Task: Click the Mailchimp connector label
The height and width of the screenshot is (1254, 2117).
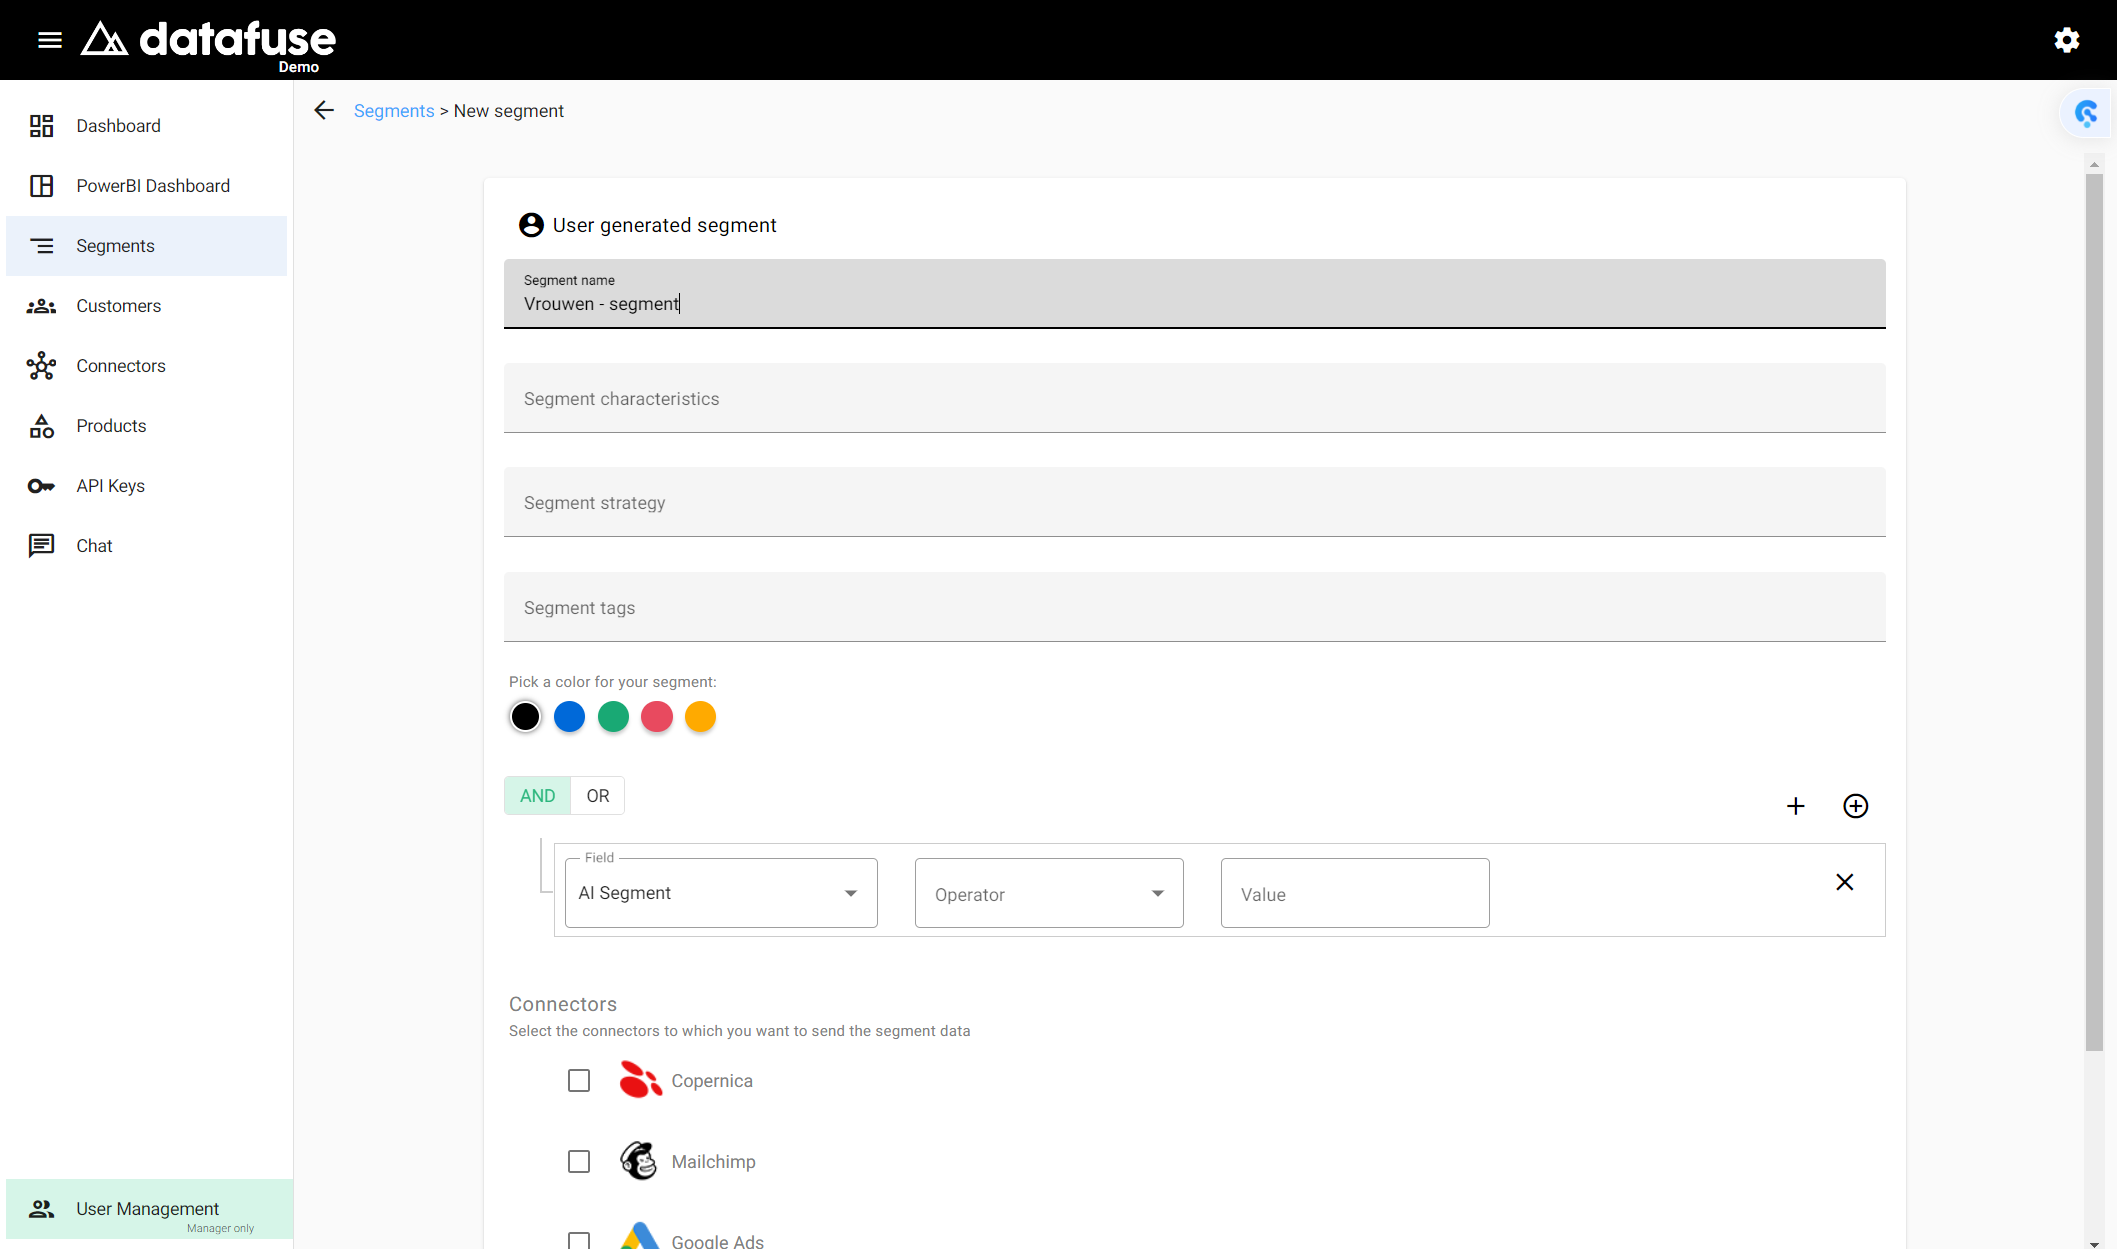Action: pyautogui.click(x=714, y=1162)
